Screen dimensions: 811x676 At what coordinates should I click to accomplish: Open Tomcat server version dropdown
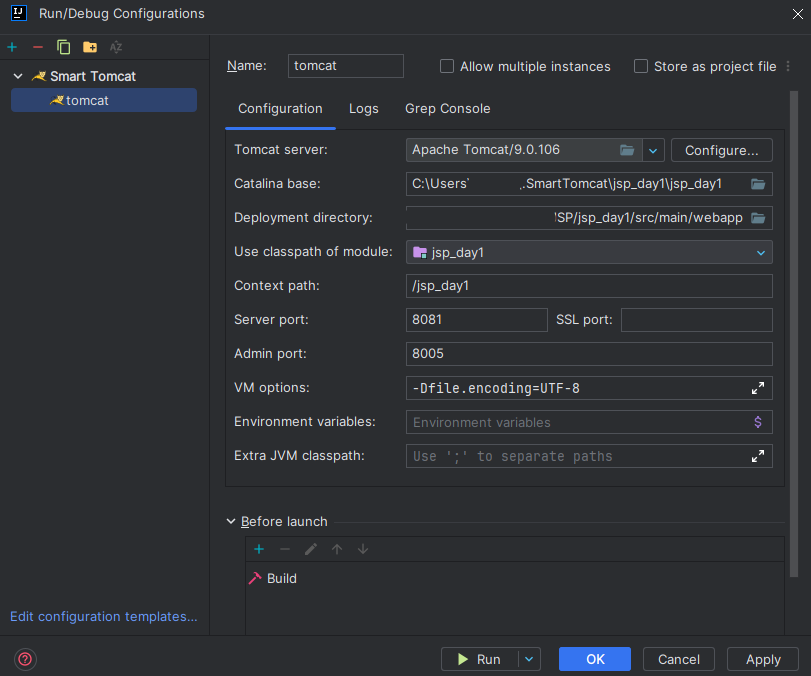pos(653,151)
